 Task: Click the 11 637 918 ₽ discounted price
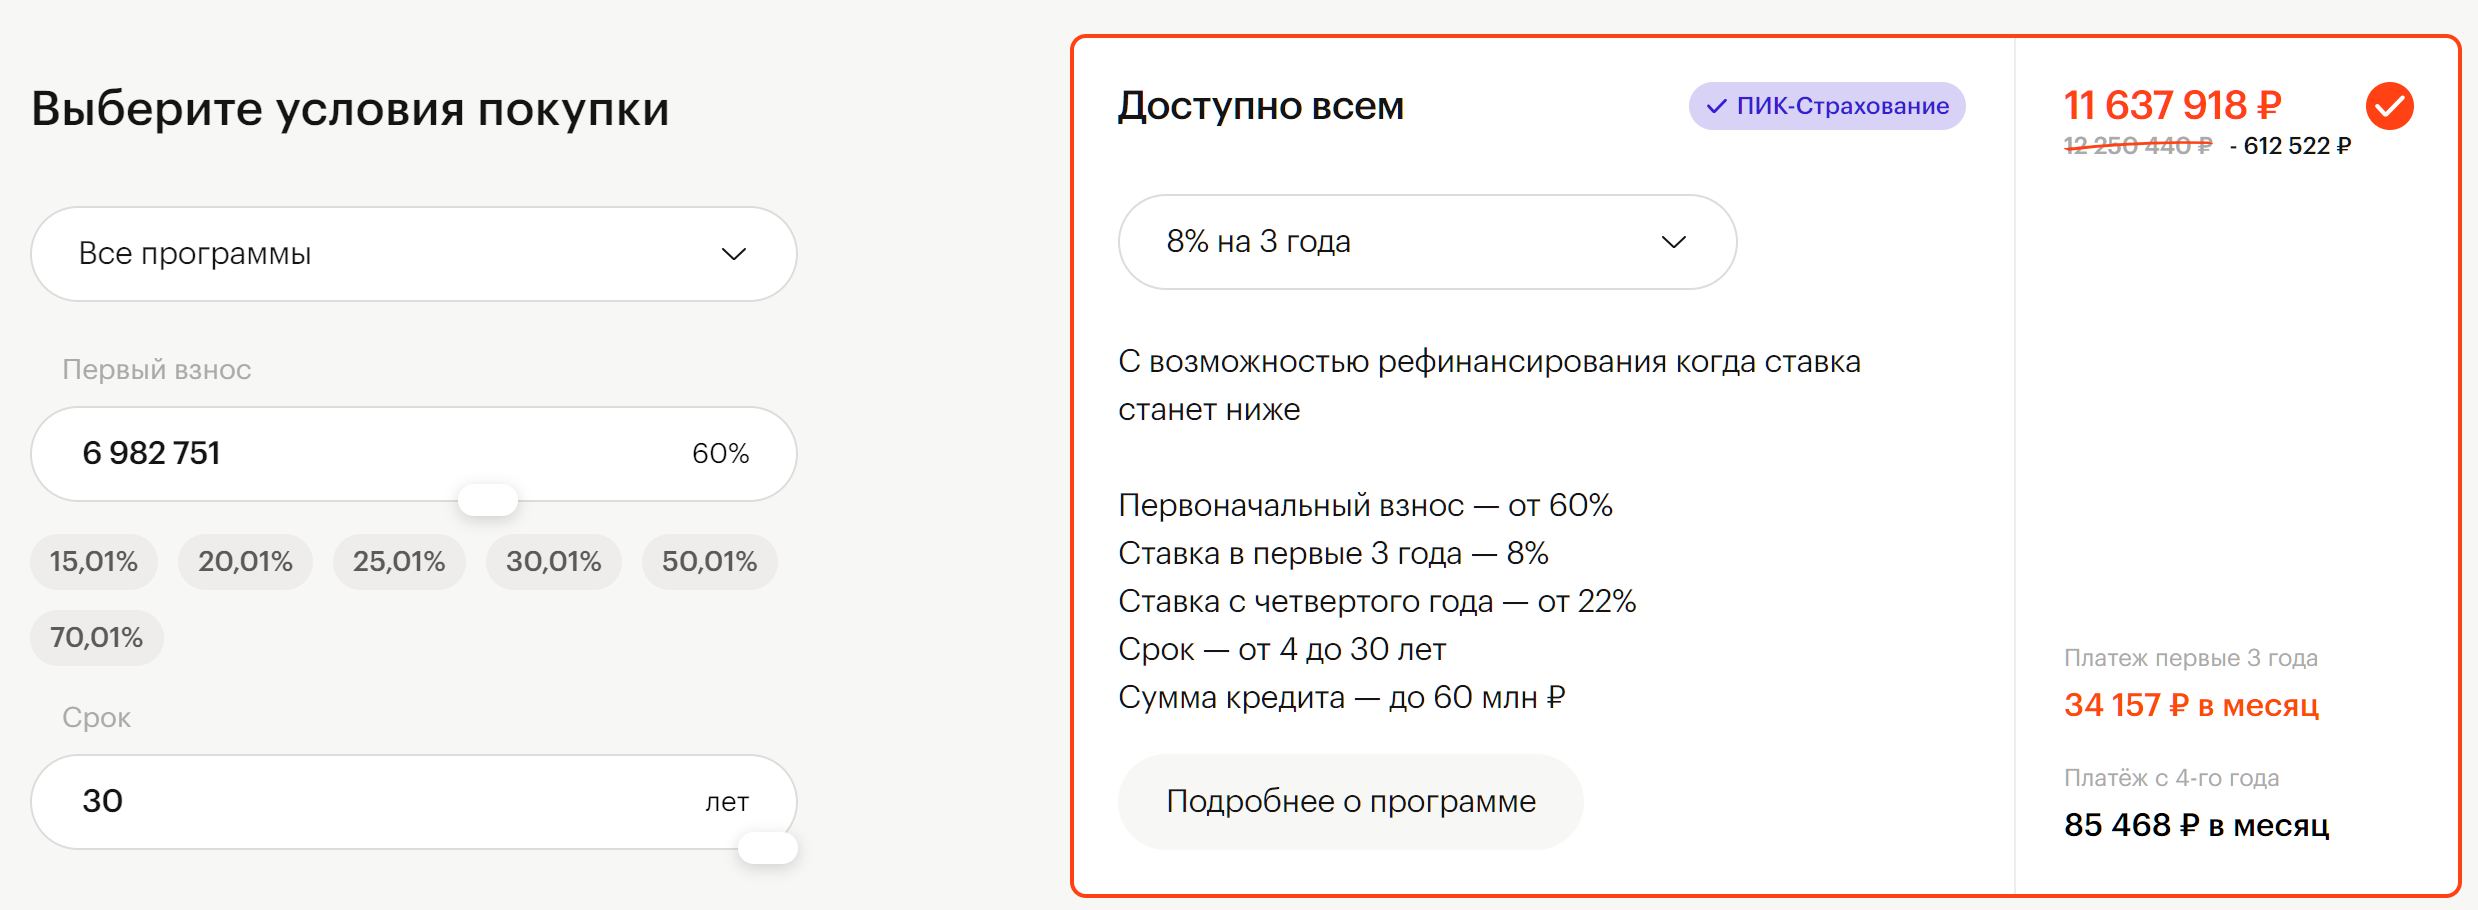tap(2172, 106)
